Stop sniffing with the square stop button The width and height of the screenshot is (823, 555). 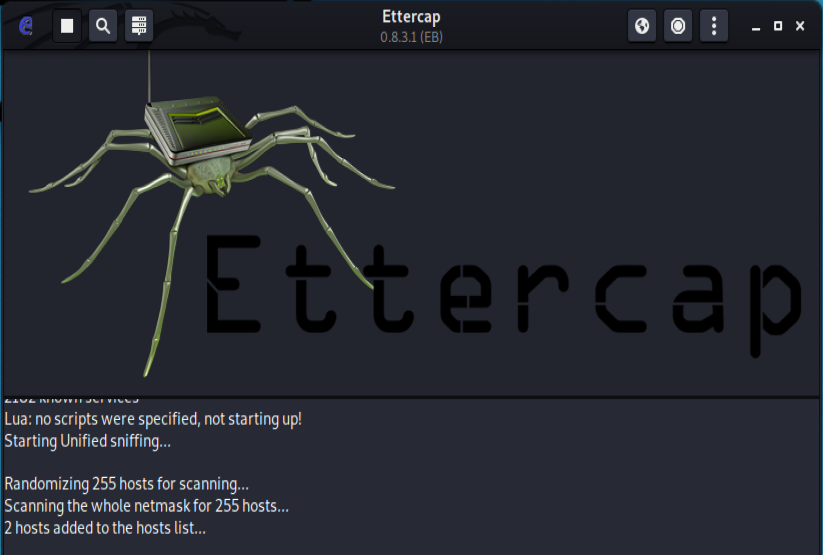pyautogui.click(x=67, y=26)
